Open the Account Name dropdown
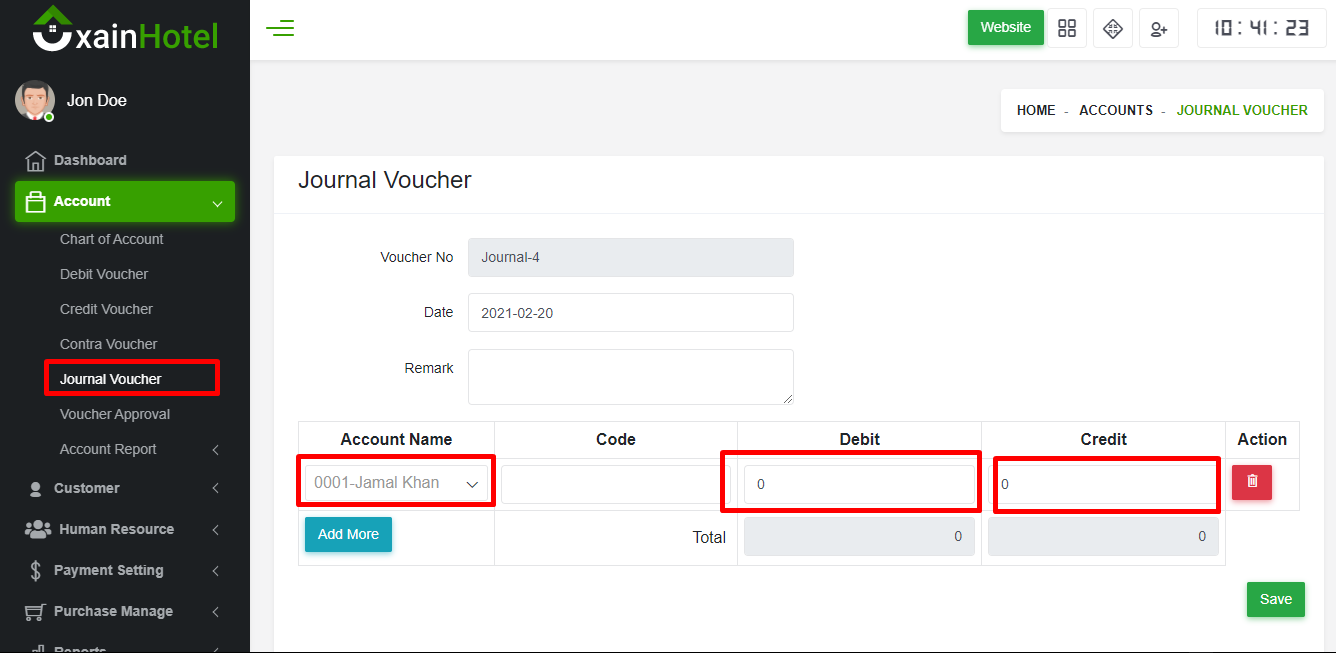This screenshot has width=1336, height=653. (396, 483)
